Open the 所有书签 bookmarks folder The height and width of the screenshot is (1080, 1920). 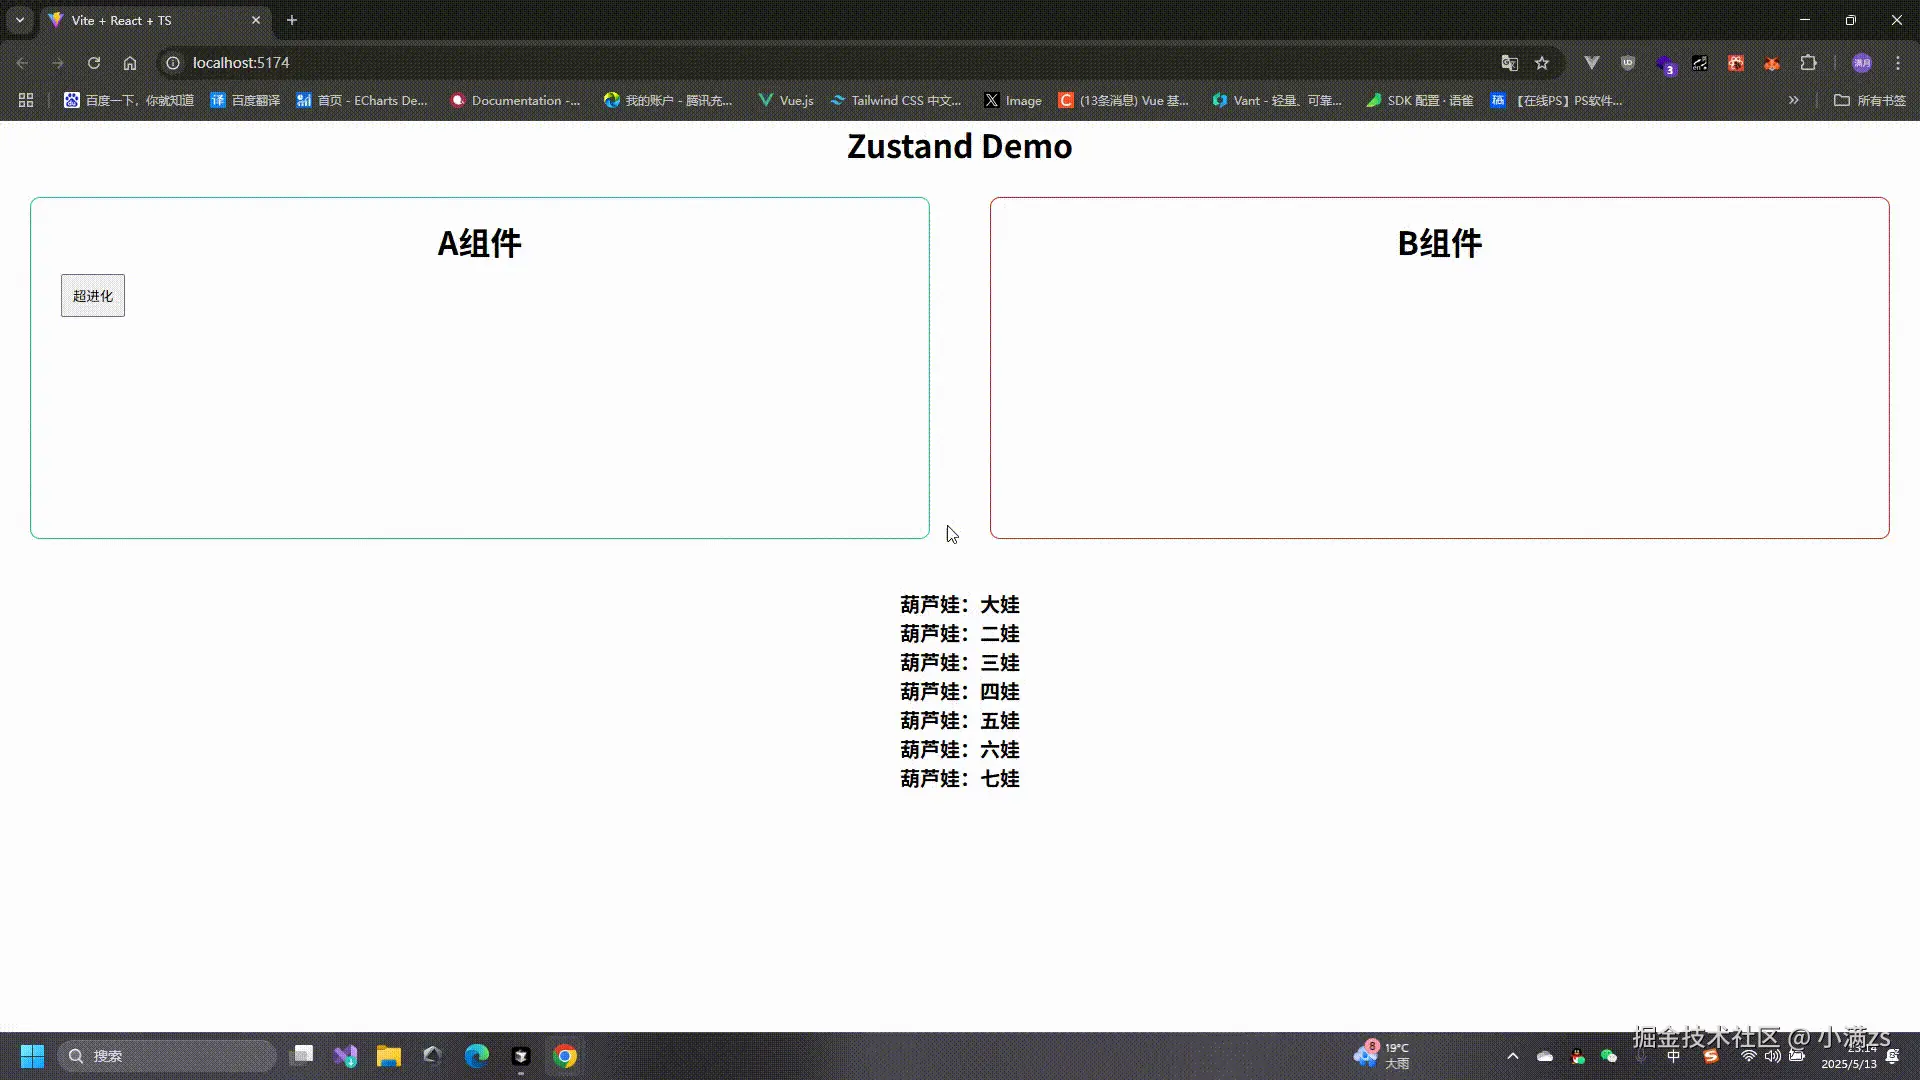1870,100
